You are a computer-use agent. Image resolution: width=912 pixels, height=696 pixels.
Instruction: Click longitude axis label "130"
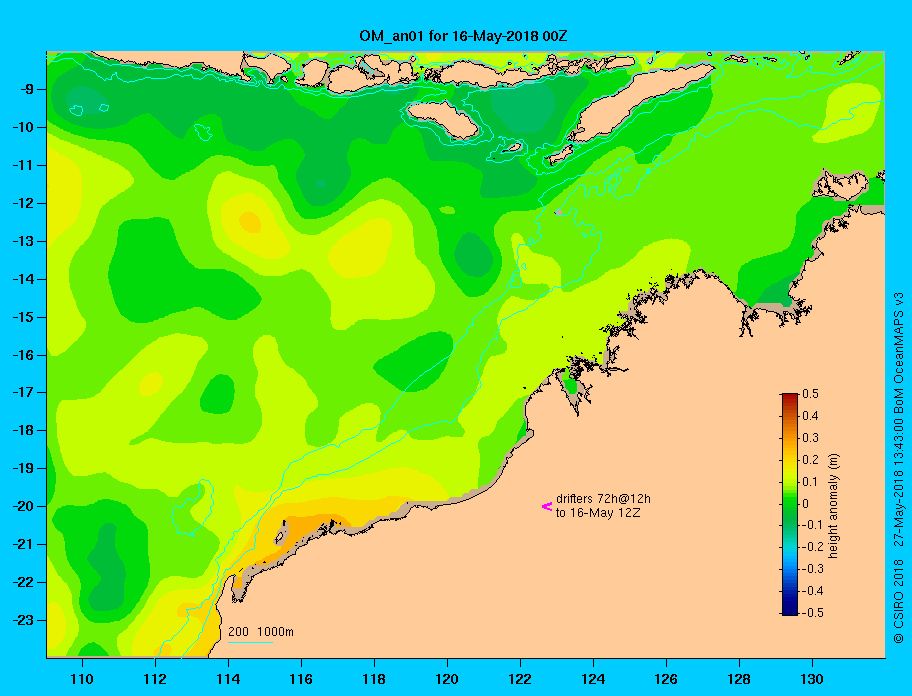tap(812, 679)
